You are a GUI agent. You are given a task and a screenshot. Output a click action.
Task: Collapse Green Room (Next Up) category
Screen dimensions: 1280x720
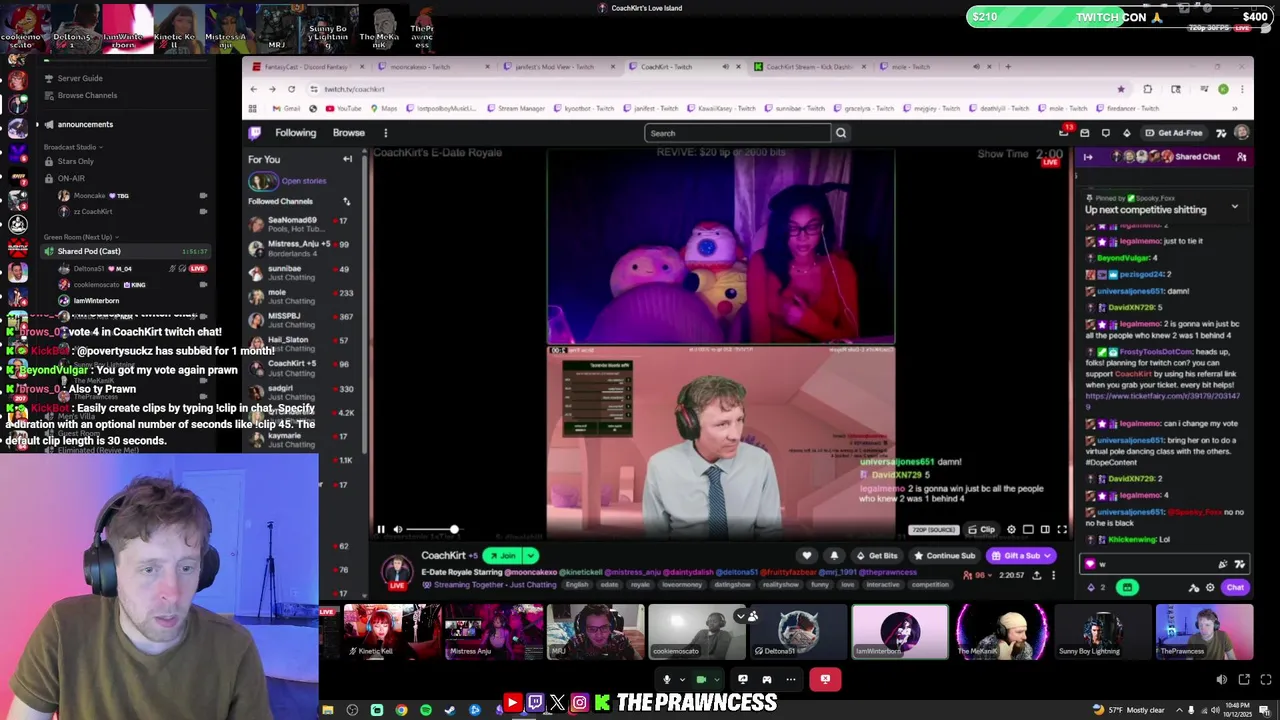pos(80,237)
